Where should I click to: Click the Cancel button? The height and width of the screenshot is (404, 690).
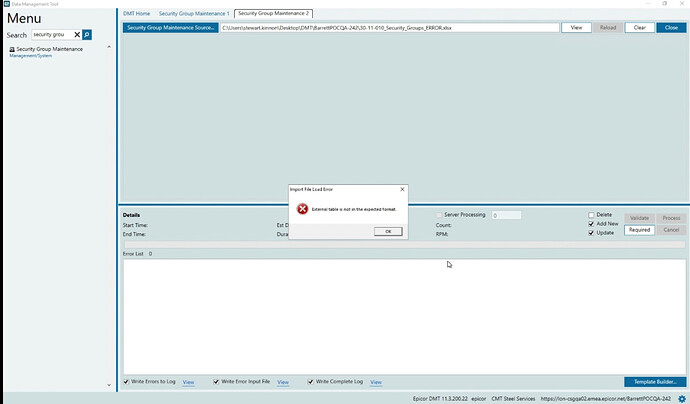[672, 230]
